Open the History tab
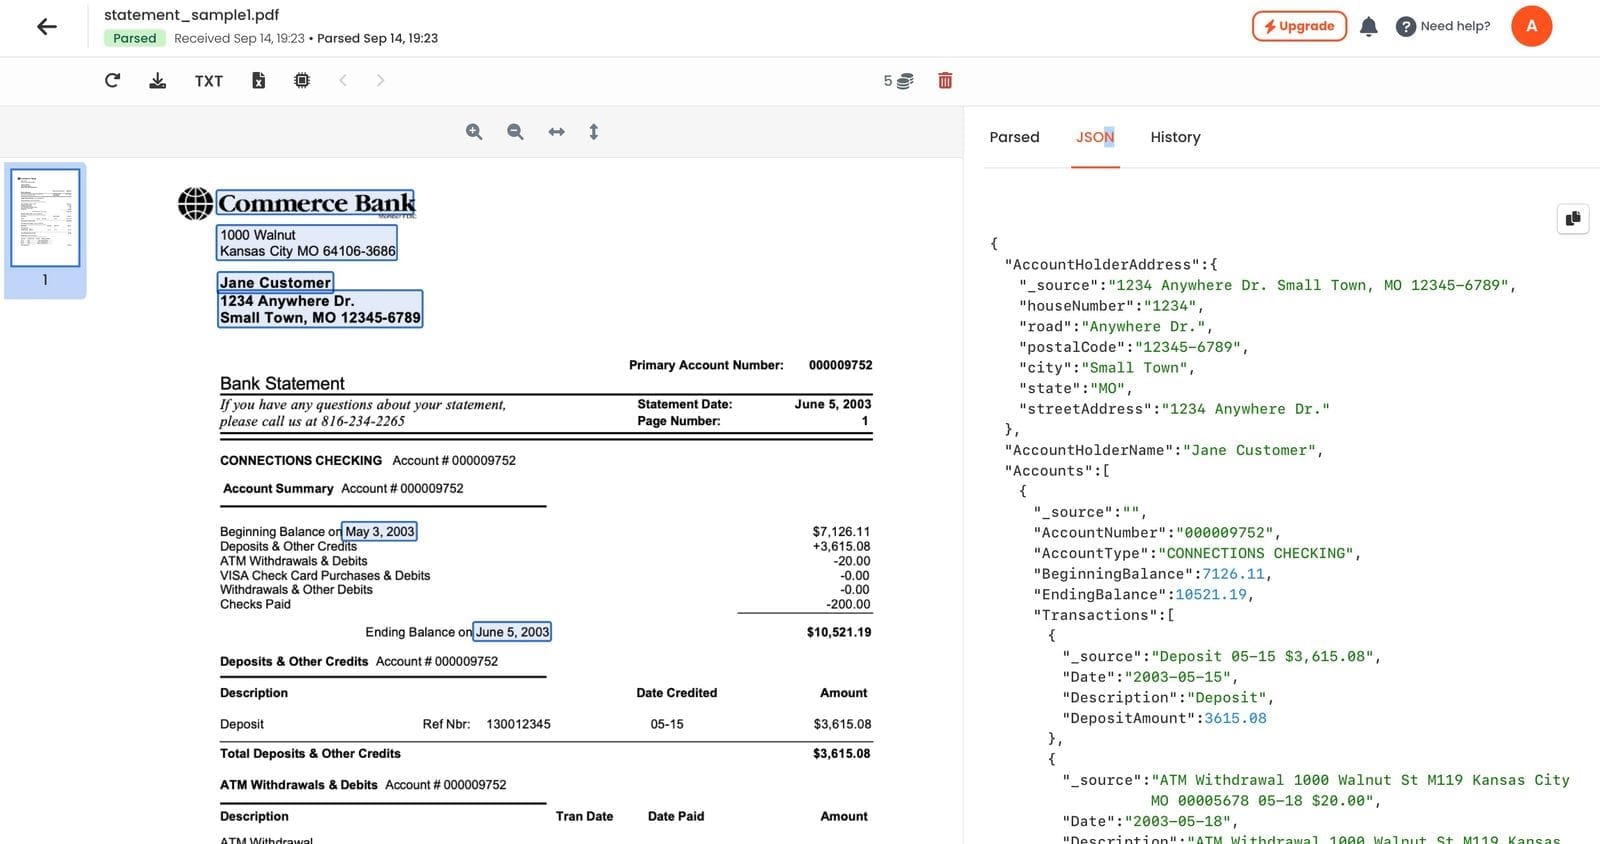Screen dimensions: 1600x844 1175,137
